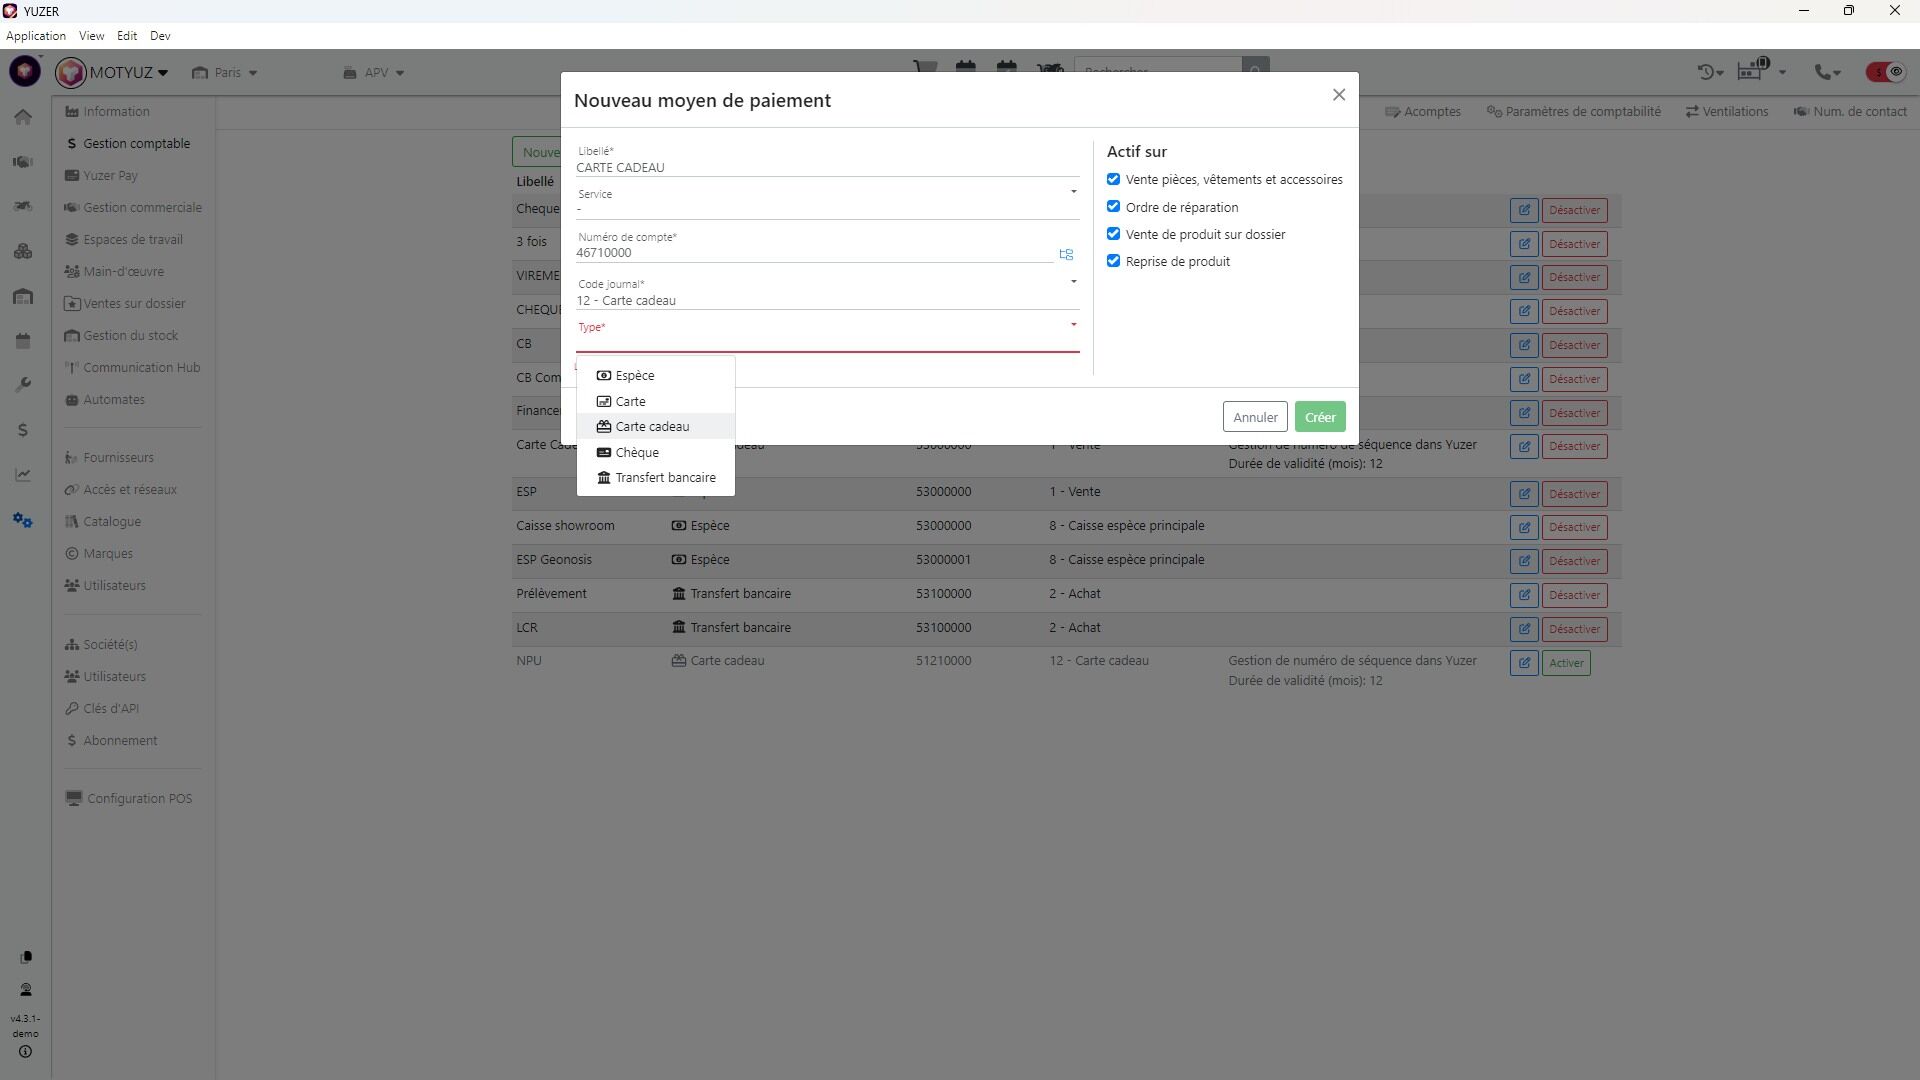Choose Transfert bancaire from type list
This screenshot has width=1920, height=1080.
[665, 478]
